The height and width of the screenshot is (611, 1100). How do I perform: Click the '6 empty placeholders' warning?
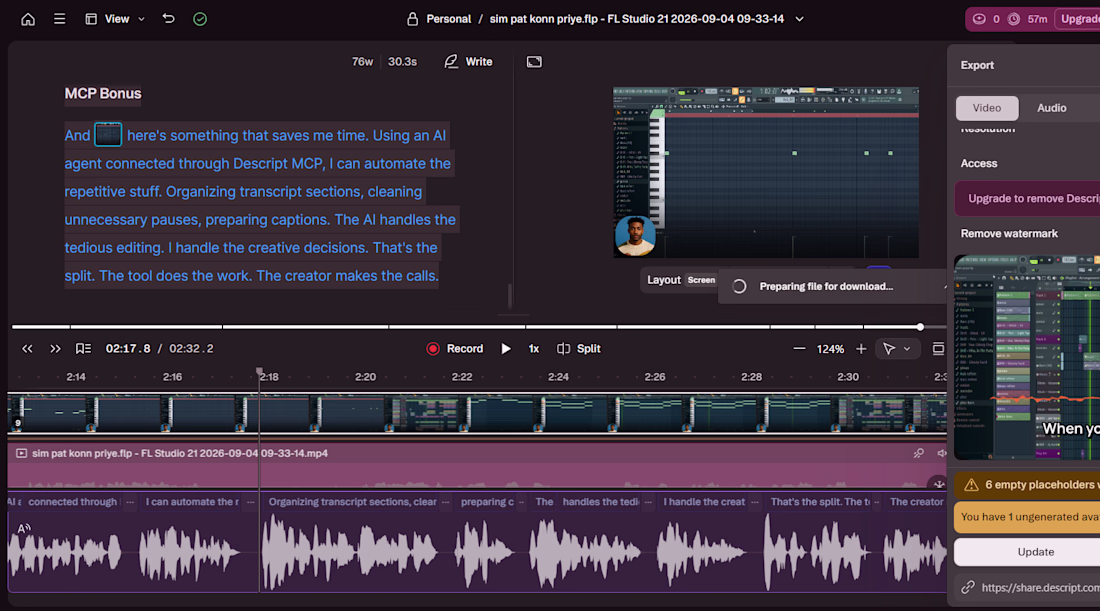pos(1028,485)
